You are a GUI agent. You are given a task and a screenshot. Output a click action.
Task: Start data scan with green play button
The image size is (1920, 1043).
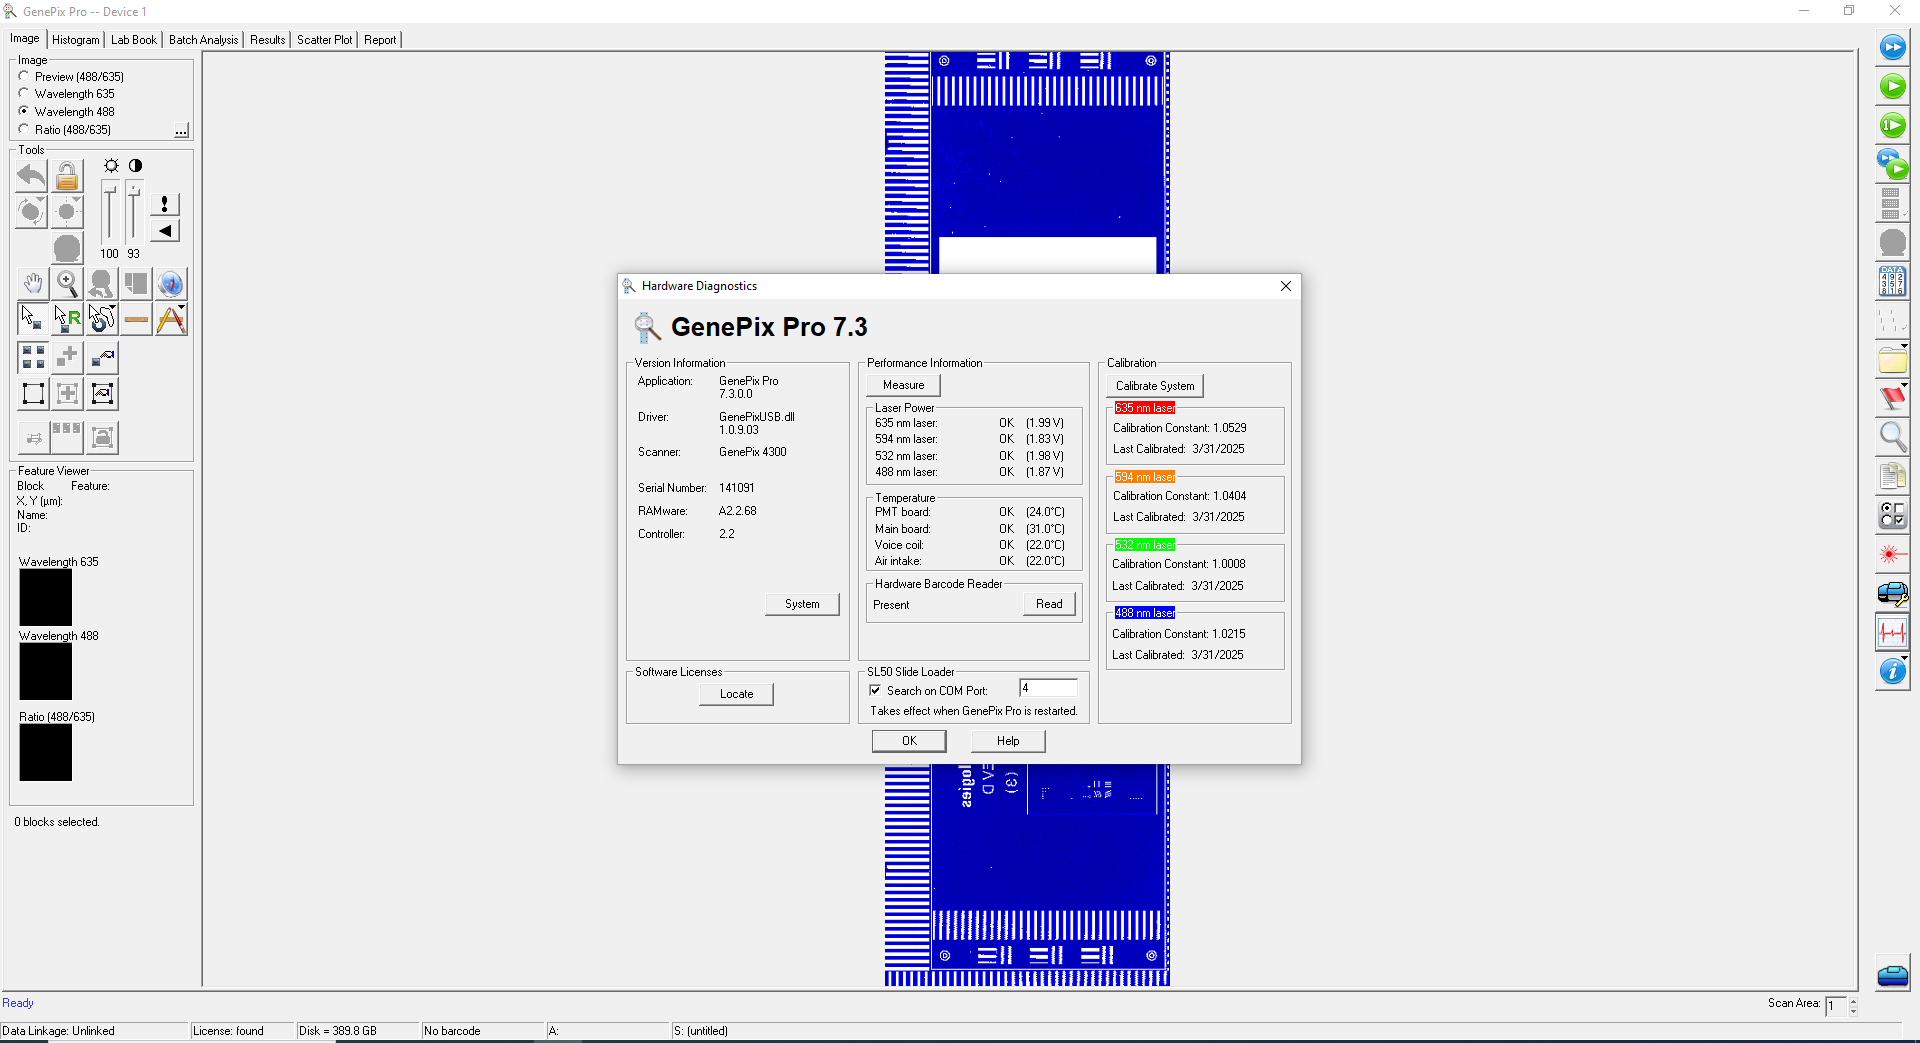point(1892,87)
